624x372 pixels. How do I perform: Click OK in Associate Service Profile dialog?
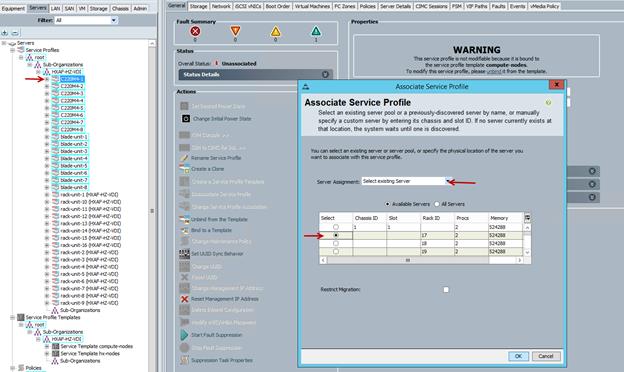[518, 356]
